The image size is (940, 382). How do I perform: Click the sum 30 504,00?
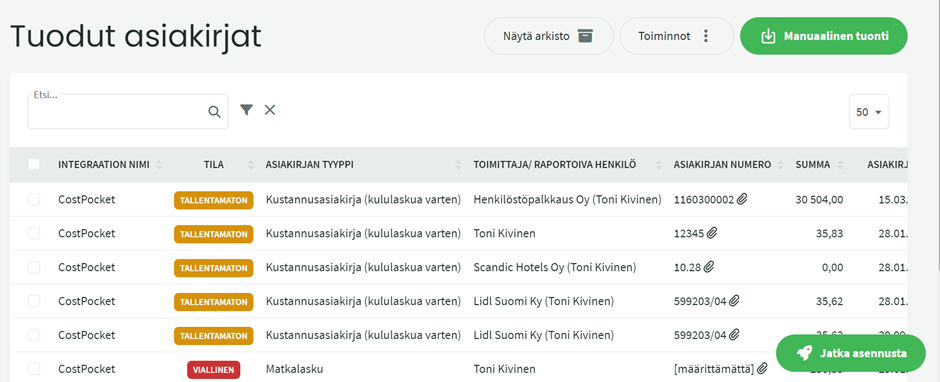click(820, 200)
